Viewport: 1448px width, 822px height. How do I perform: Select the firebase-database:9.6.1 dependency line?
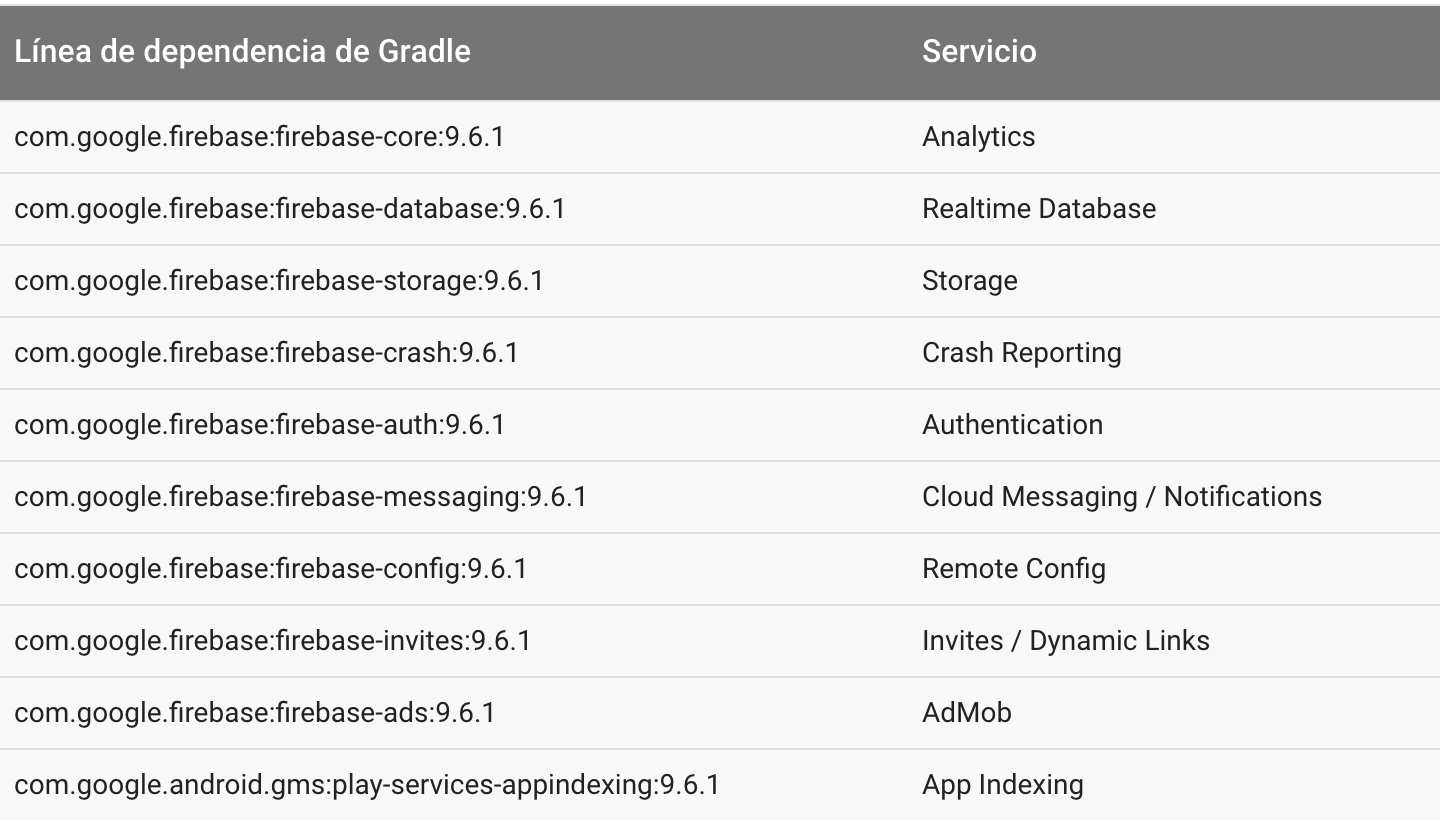point(289,209)
